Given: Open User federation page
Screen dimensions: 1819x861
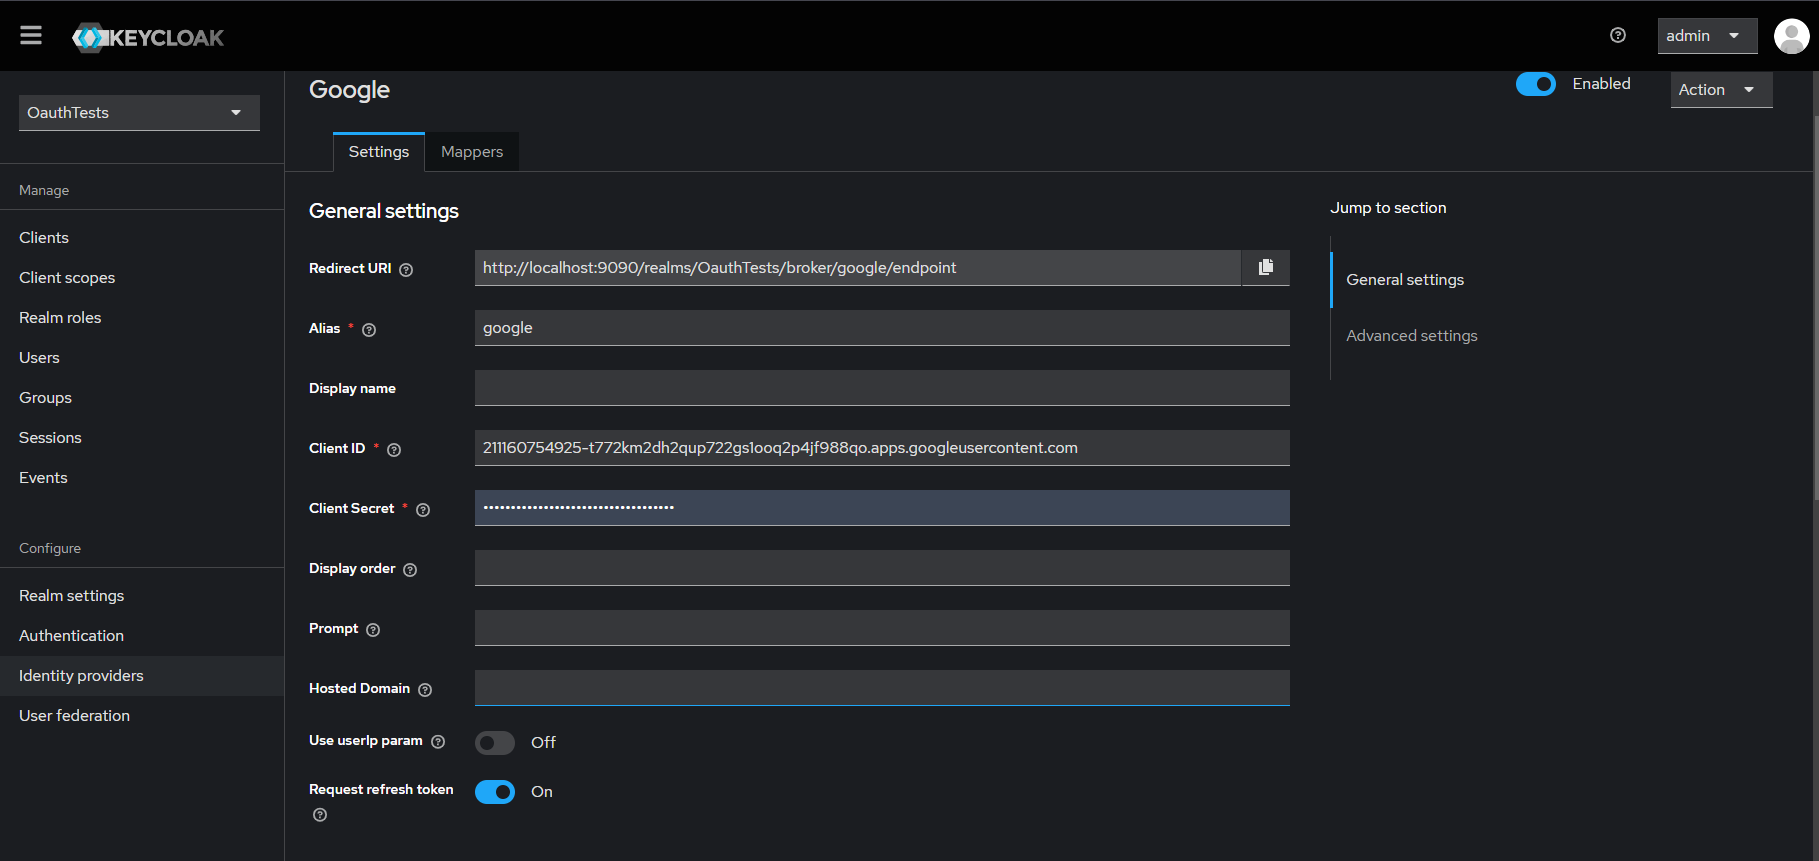Looking at the screenshot, I should point(142,716).
